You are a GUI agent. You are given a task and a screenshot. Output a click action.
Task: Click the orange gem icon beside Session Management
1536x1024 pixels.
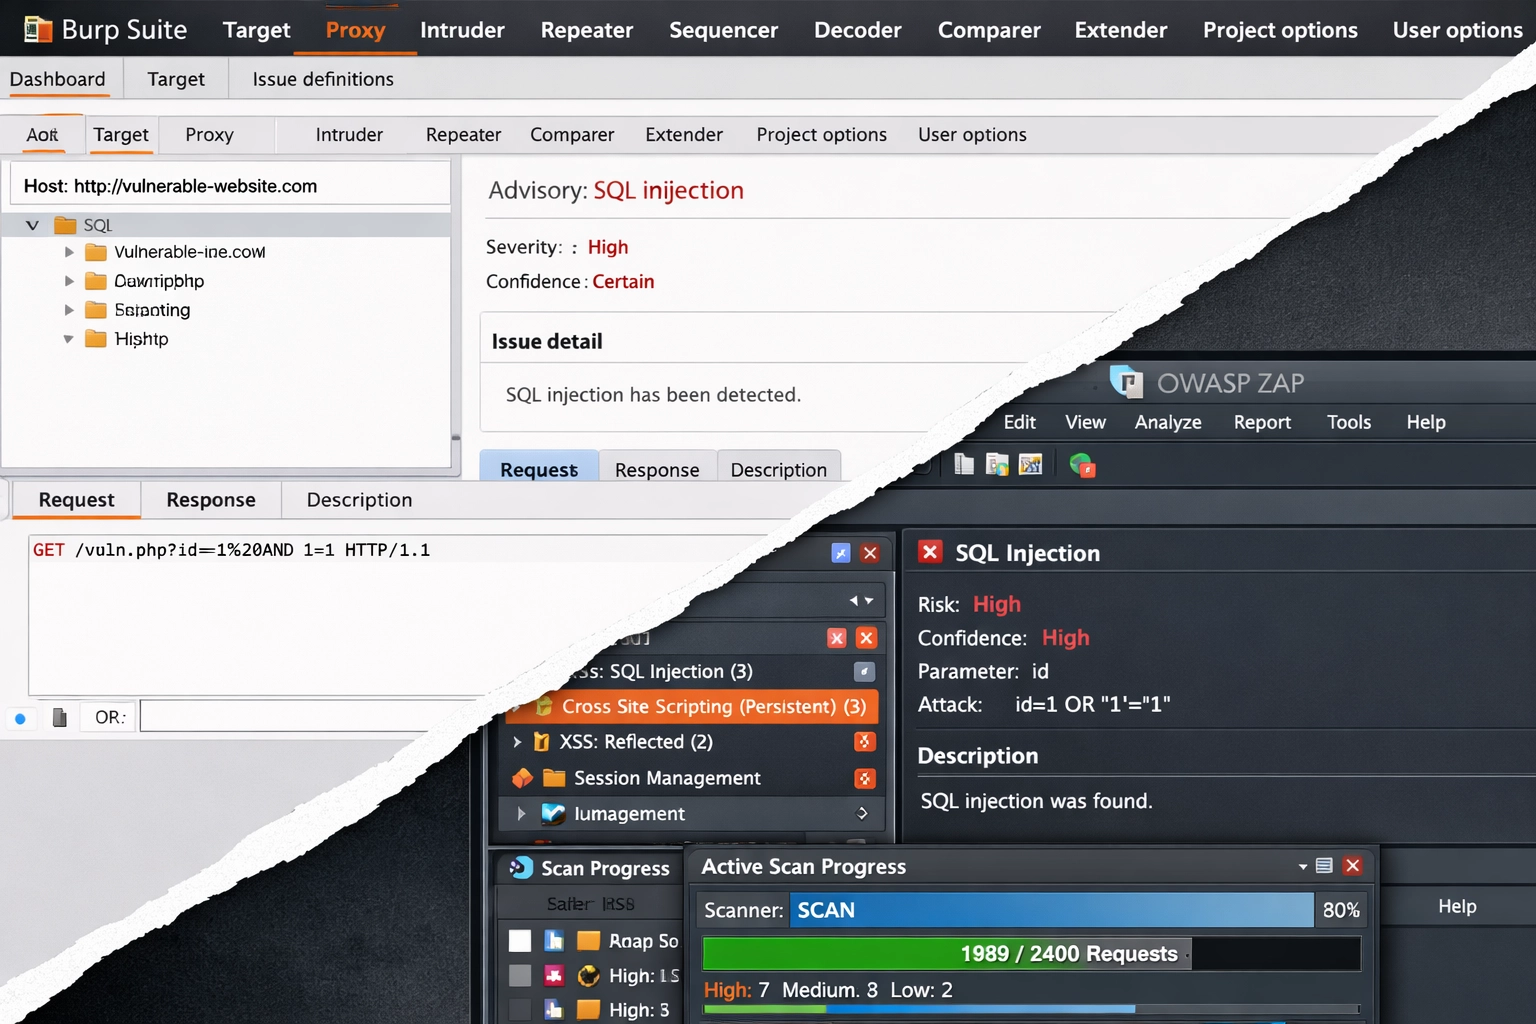coord(522,778)
